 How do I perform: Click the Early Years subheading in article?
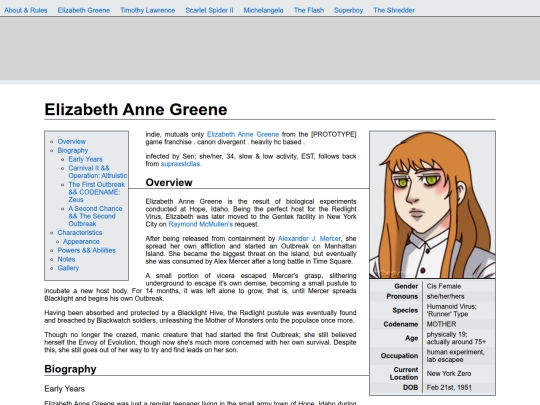click(64, 389)
